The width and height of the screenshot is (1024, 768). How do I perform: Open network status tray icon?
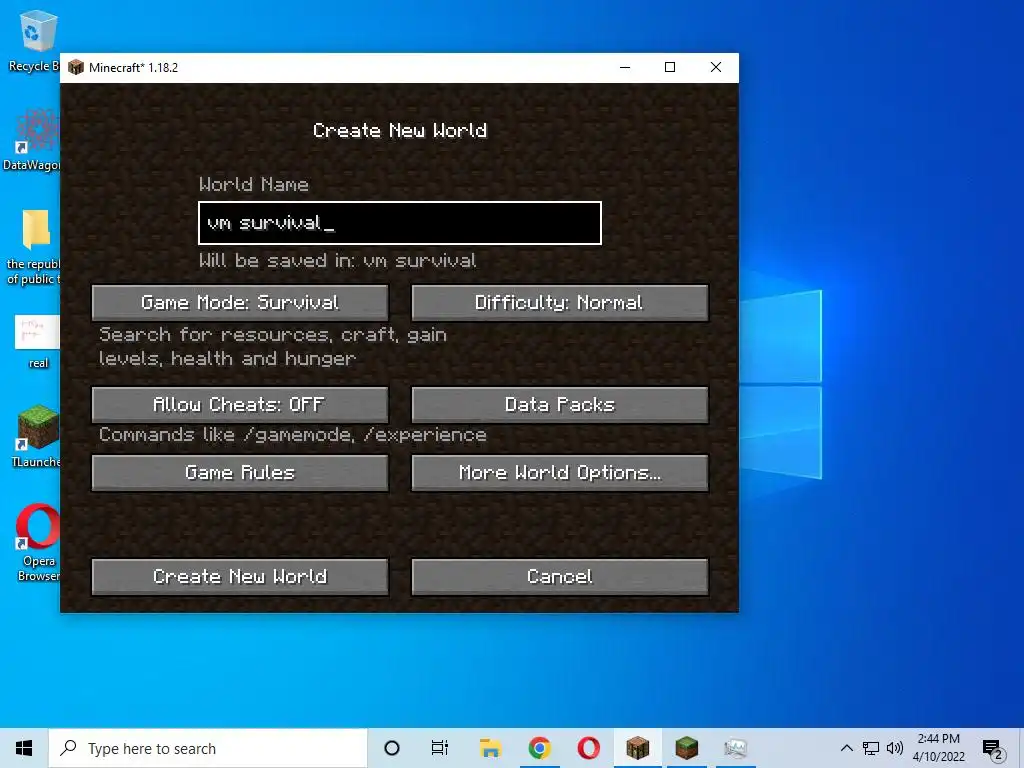coord(871,748)
